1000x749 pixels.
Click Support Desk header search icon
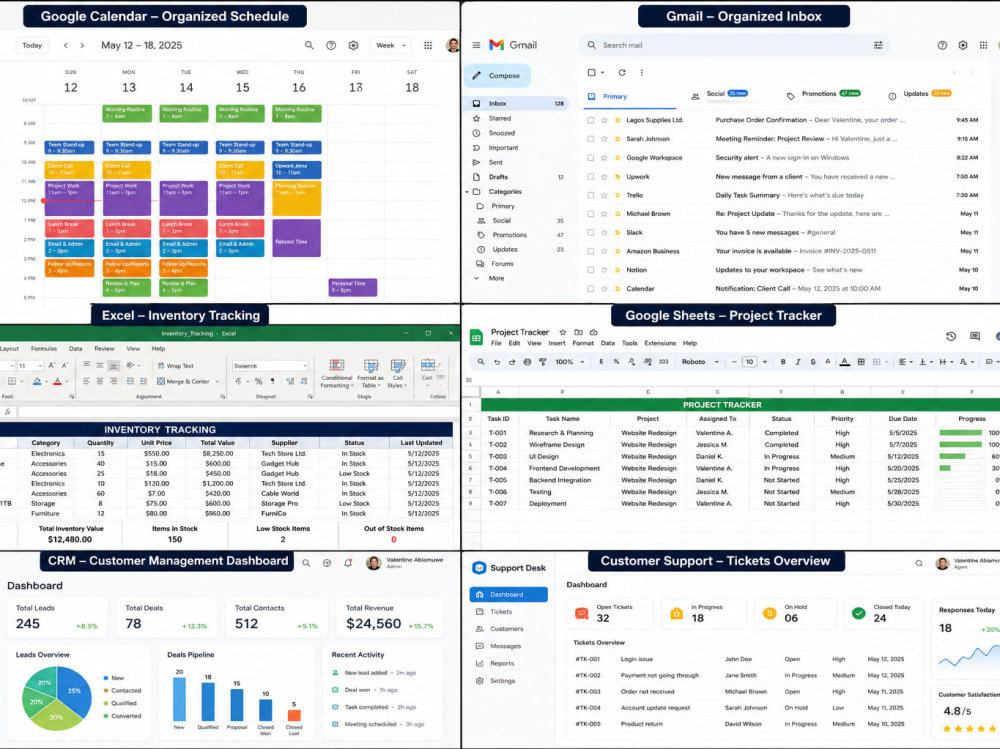[919, 563]
